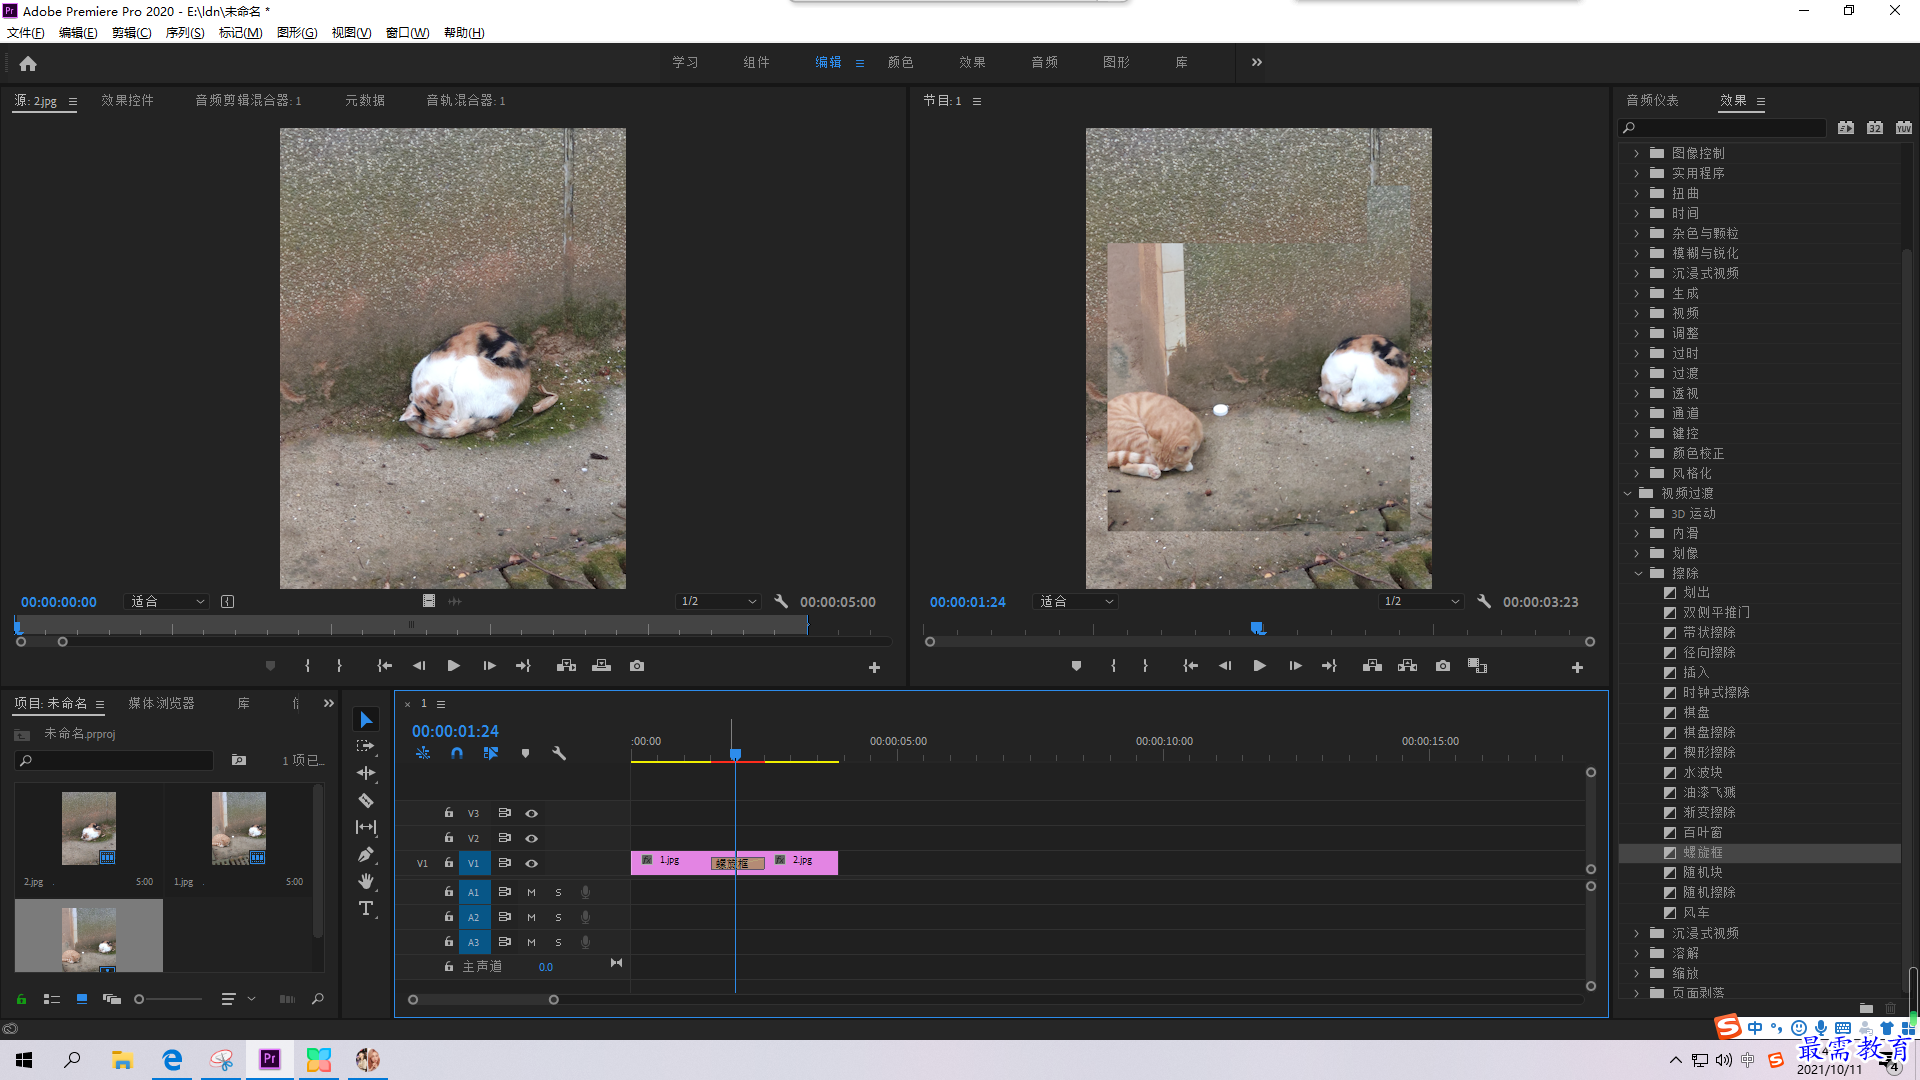Select the Selection arrow tool
The width and height of the screenshot is (1920, 1080).
366,720
